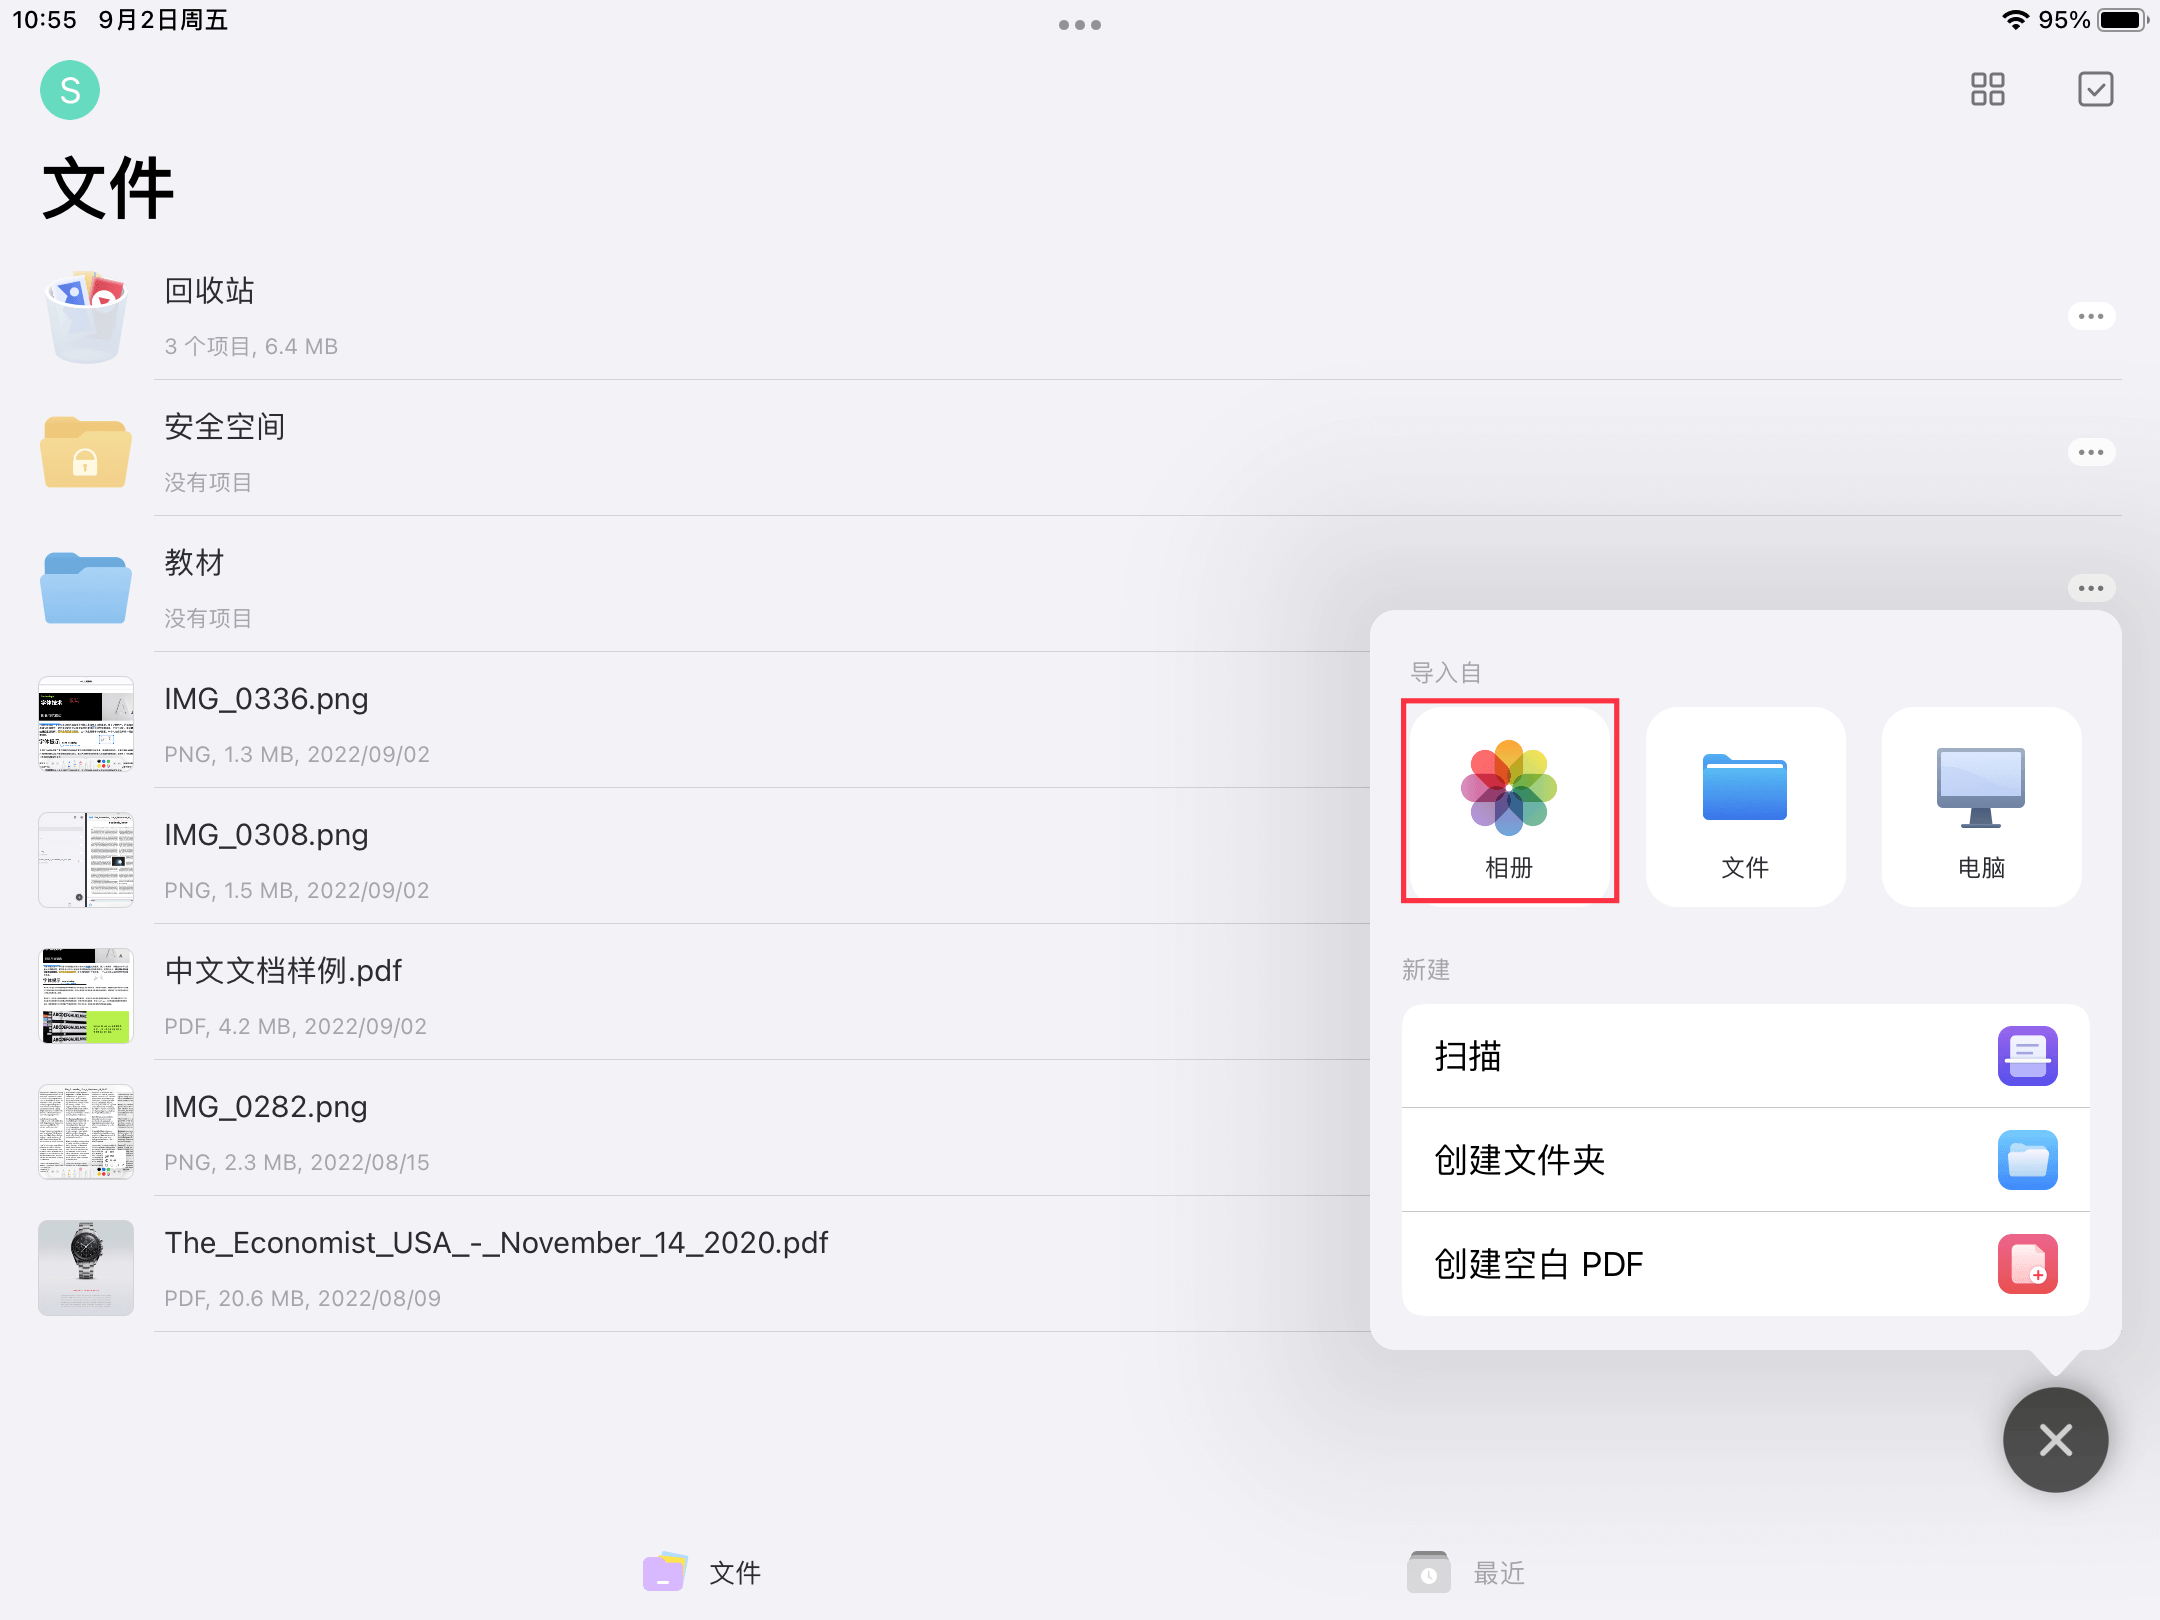Tap the blue create folder icon

pos(2027,1160)
